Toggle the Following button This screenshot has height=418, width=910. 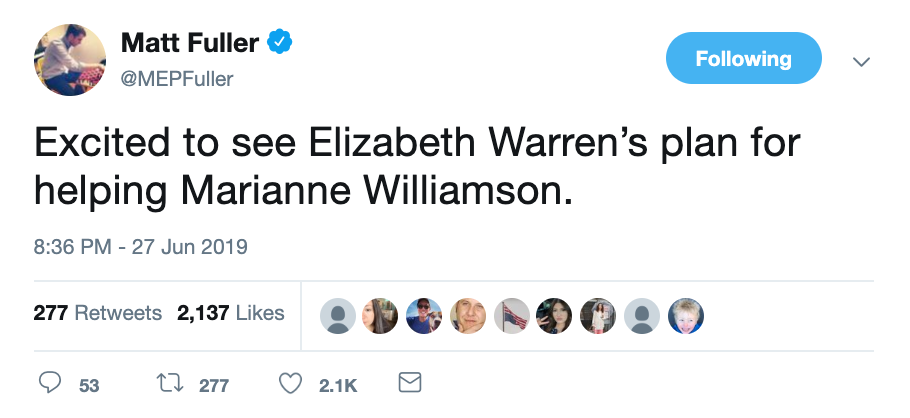pos(743,58)
